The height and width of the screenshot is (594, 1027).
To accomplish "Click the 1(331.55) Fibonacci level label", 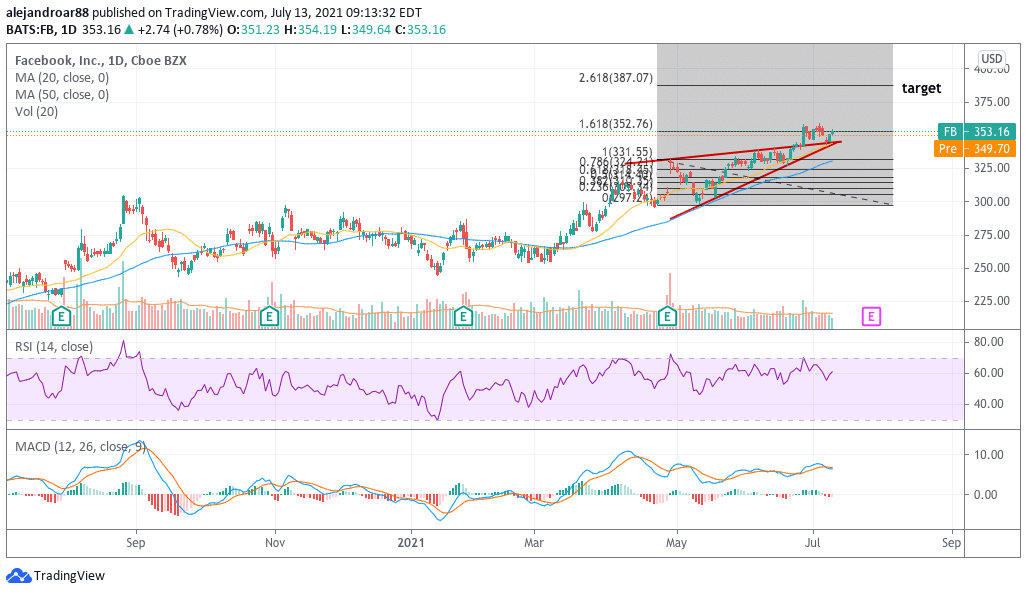I will coord(627,152).
